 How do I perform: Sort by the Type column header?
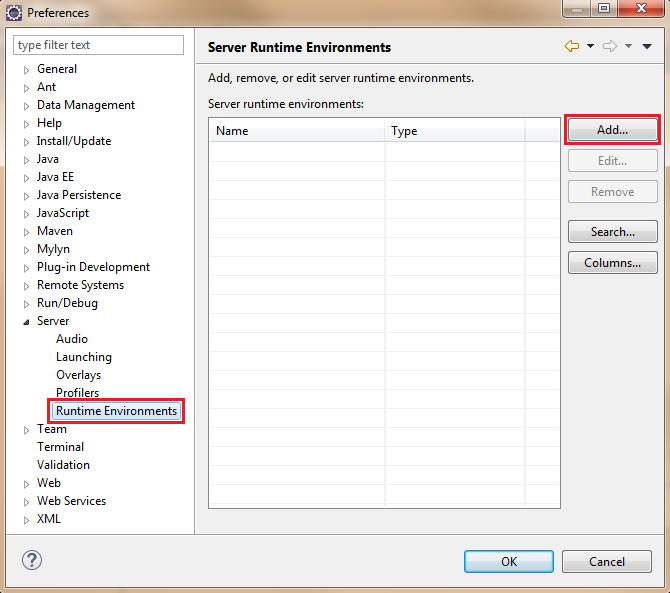pyautogui.click(x=454, y=131)
